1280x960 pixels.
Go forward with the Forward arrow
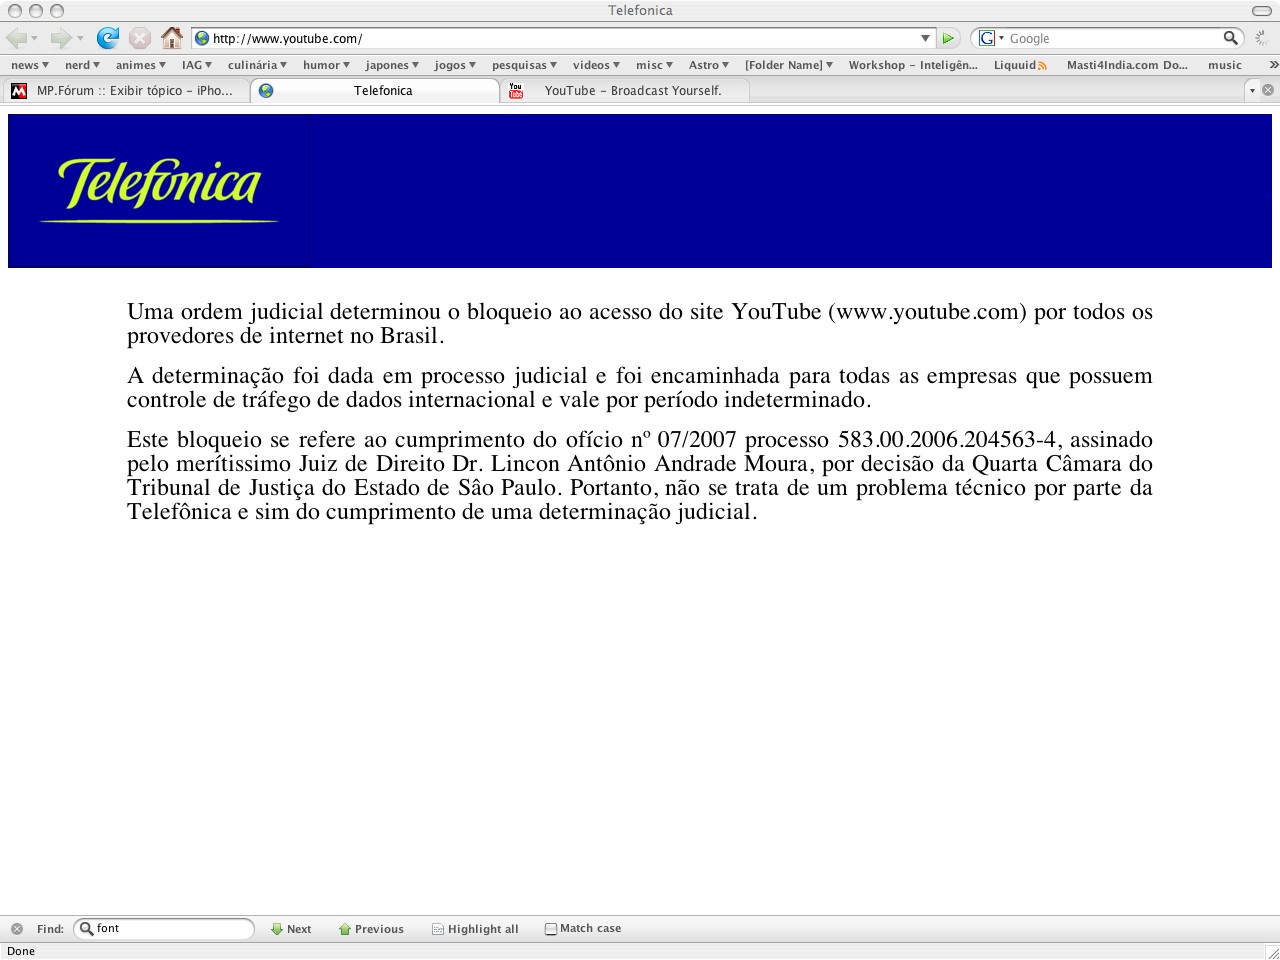(x=61, y=38)
